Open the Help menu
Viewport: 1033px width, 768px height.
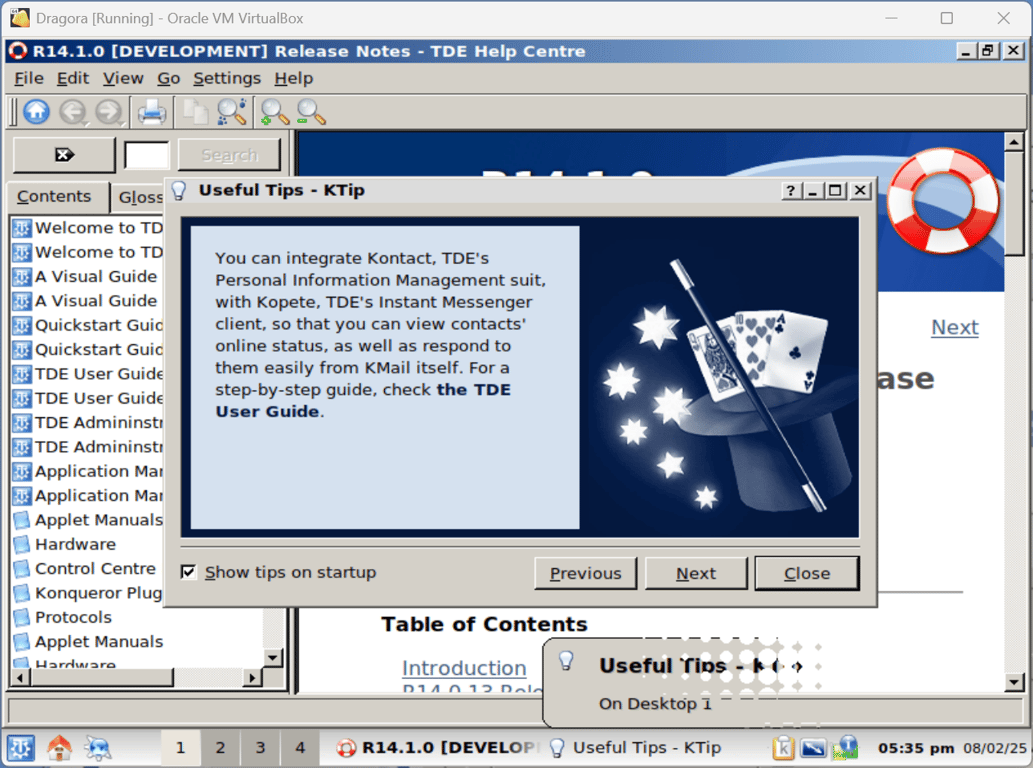tap(294, 78)
